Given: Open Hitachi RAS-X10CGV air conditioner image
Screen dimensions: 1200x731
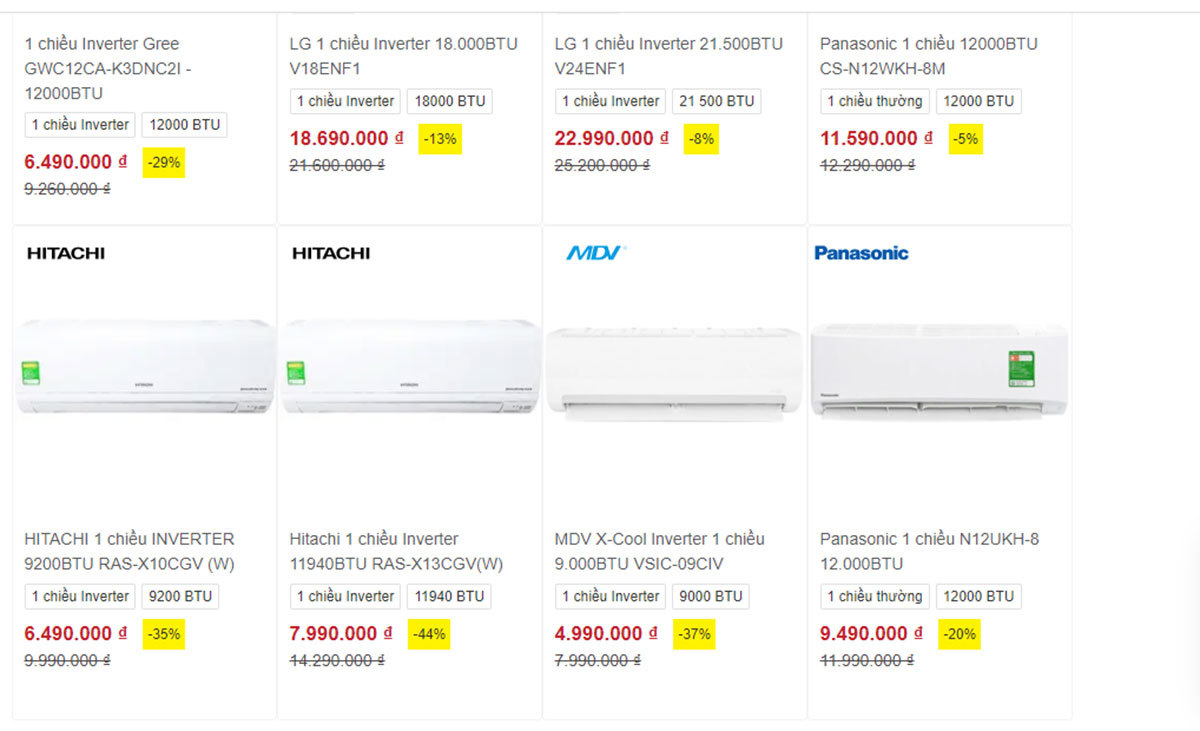Looking at the screenshot, I should (144, 368).
